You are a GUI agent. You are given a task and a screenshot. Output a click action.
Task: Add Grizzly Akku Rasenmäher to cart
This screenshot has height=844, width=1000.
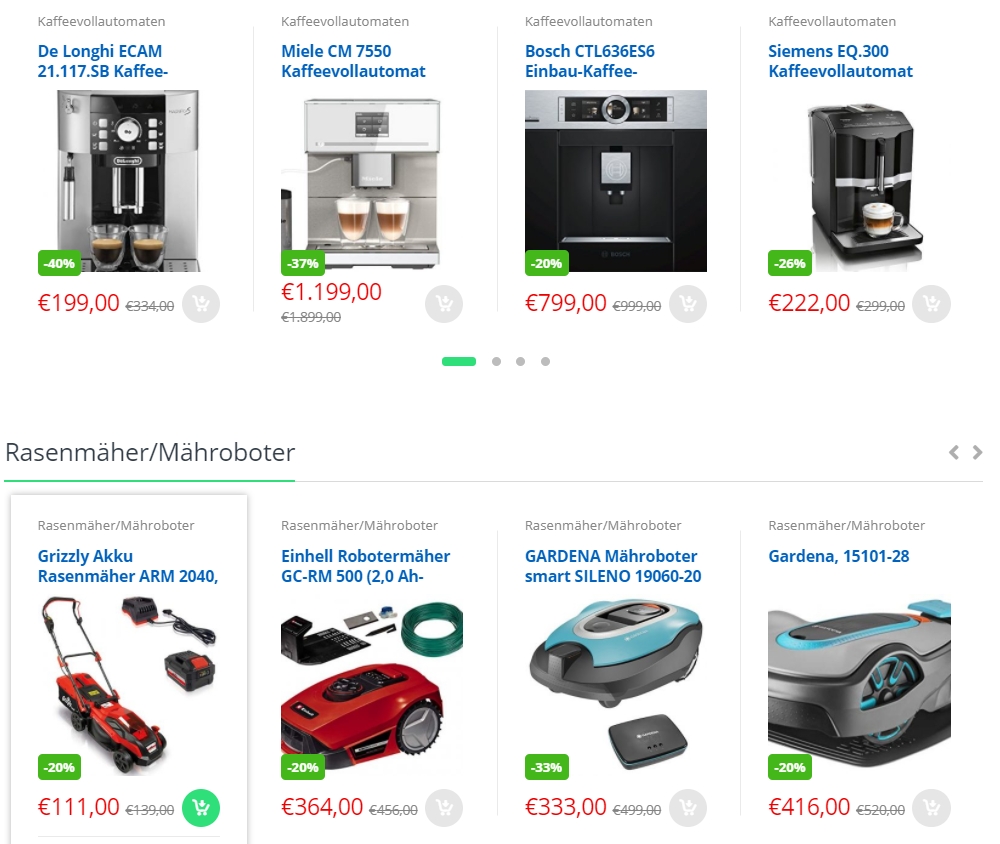point(201,808)
